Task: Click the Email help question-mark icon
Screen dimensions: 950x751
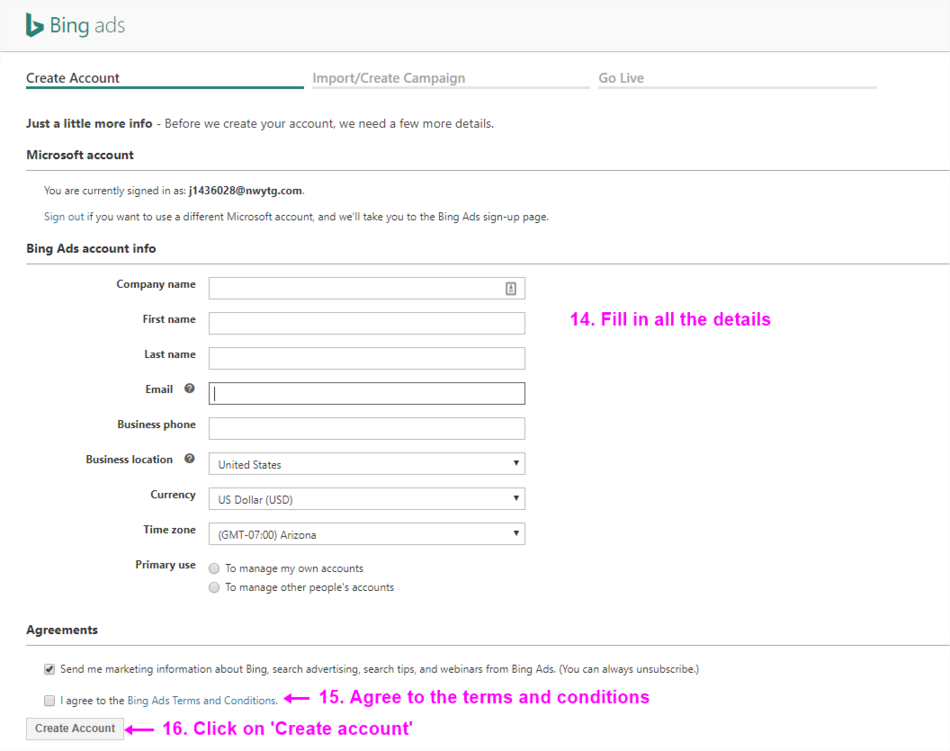Action: pyautogui.click(x=189, y=389)
